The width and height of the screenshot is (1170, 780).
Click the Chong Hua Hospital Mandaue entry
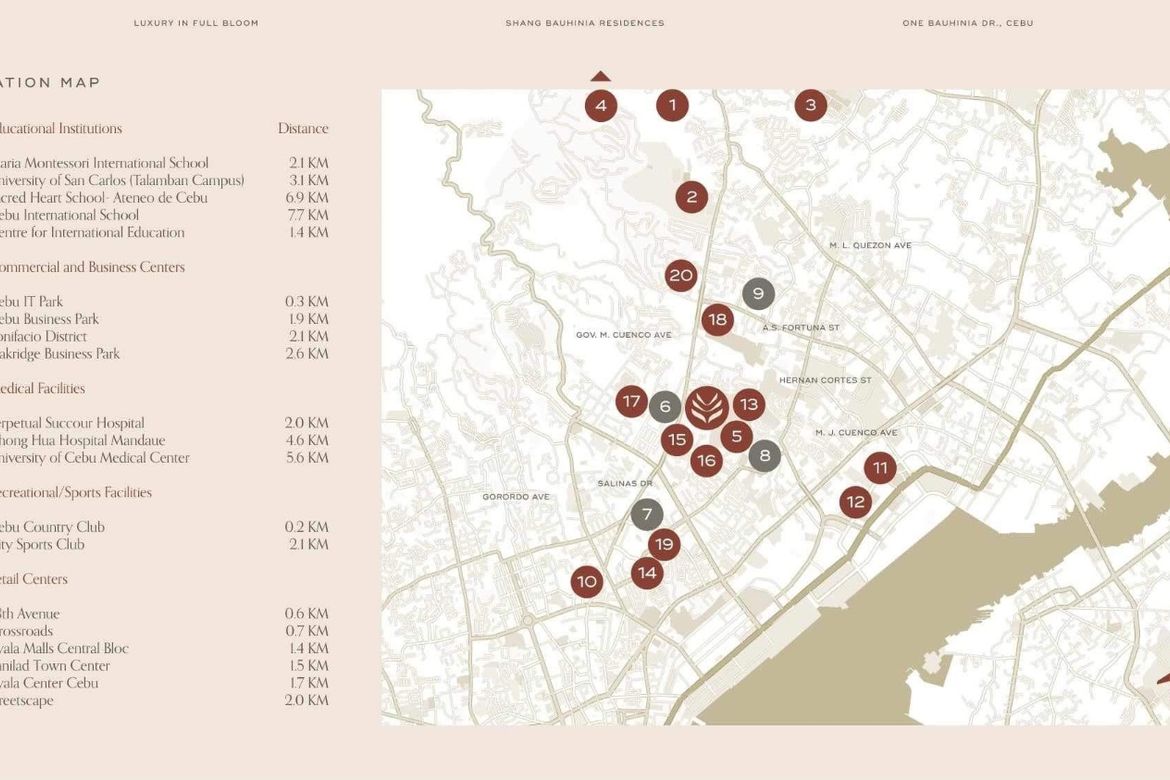[x=82, y=440]
